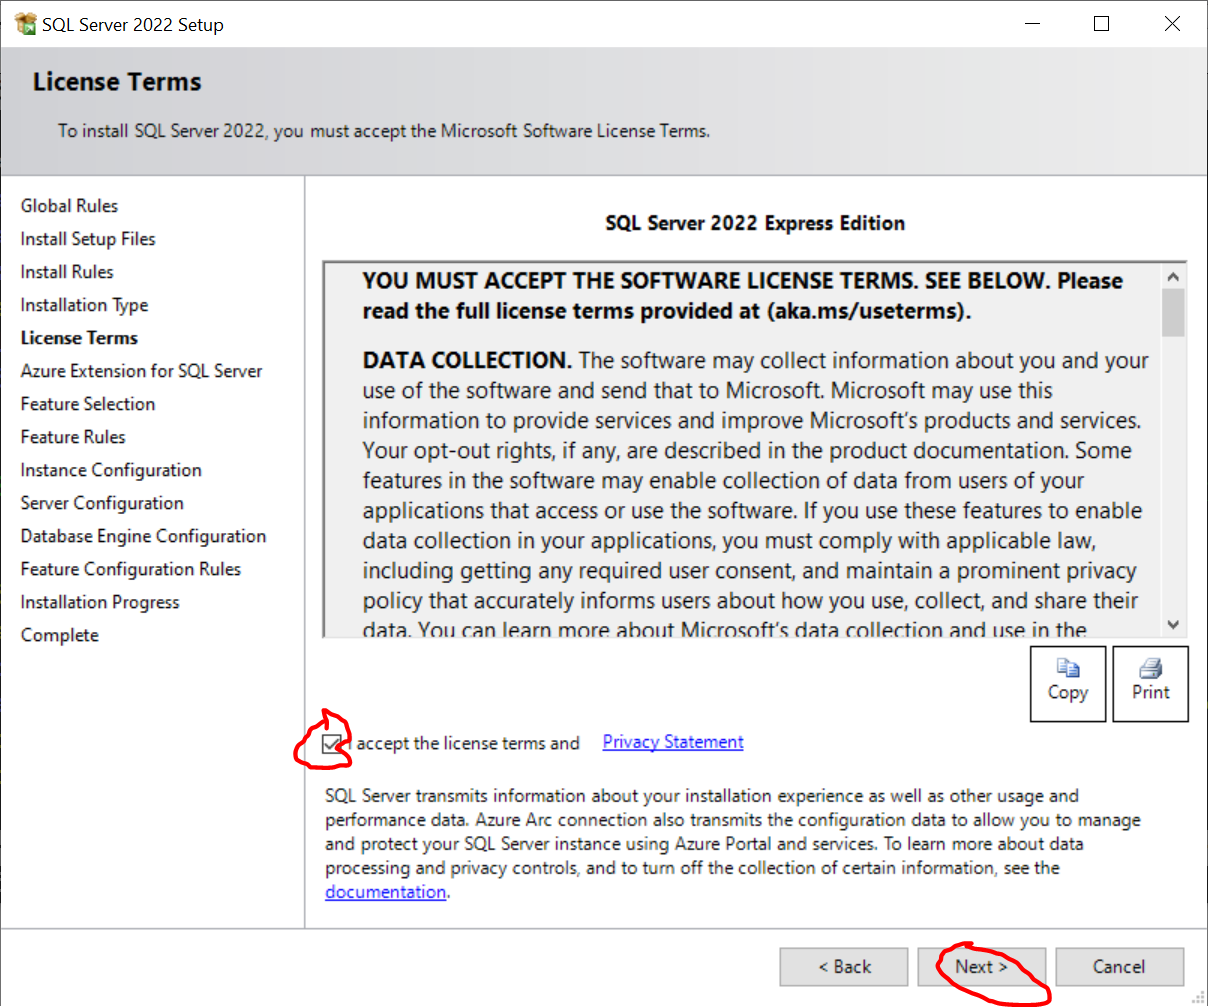Close the SQL Server 2022 Setup window
The image size is (1208, 1007).
(x=1172, y=24)
